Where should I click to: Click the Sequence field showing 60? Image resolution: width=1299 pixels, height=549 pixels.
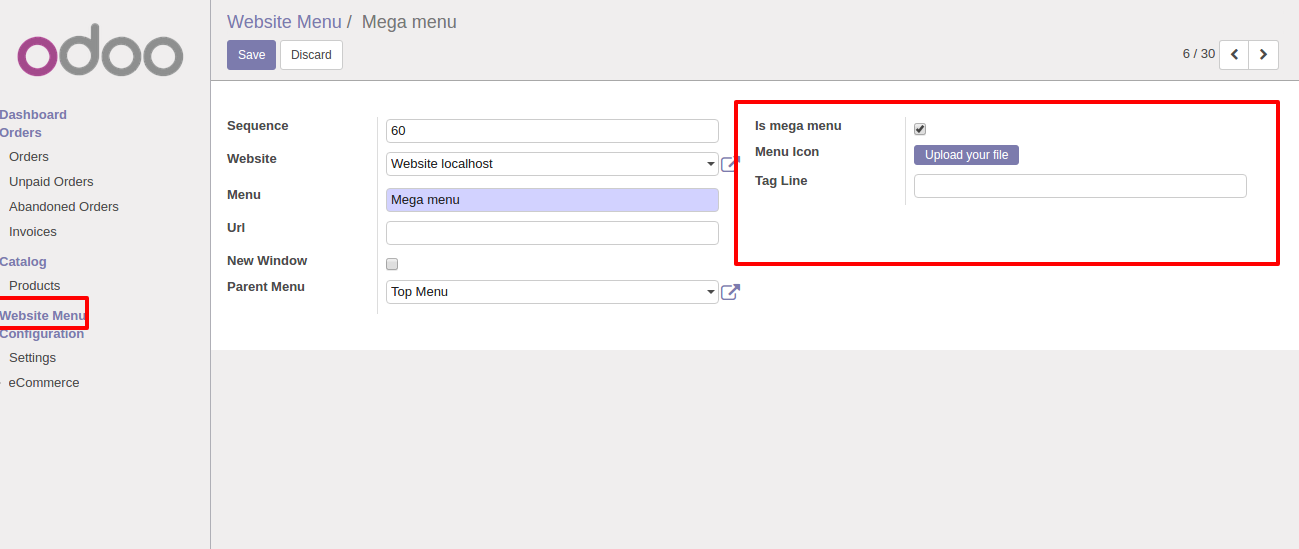coord(552,131)
